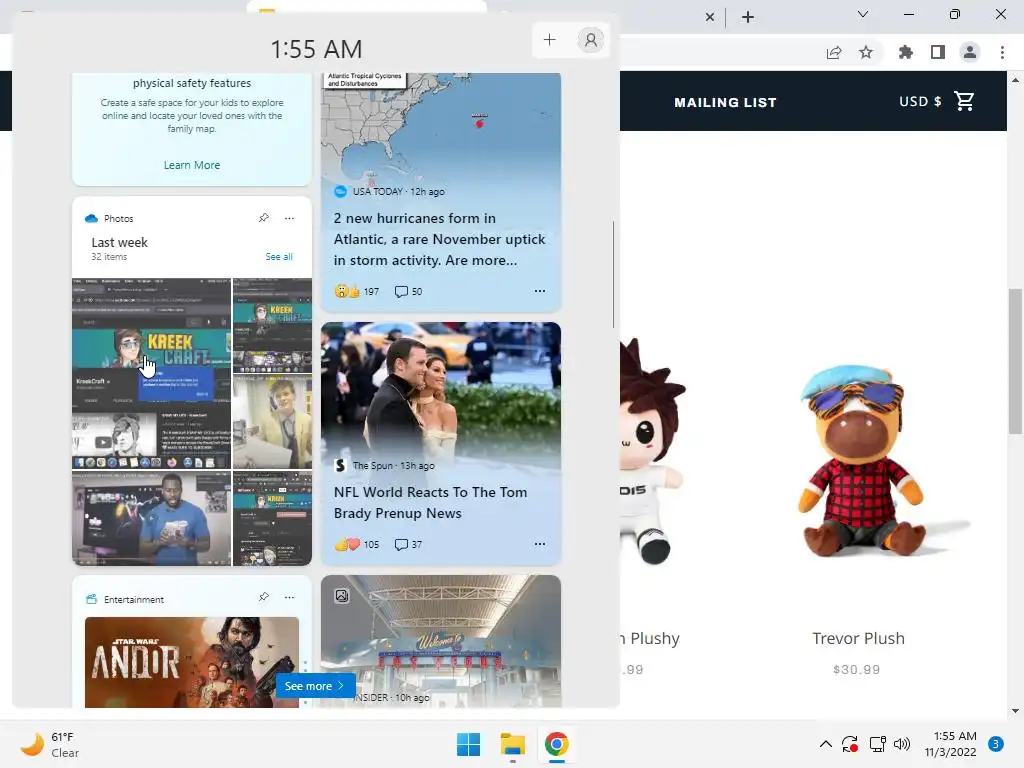This screenshot has width=1024, height=768.
Task: Open notification center badge showing 3
Action: (996, 744)
